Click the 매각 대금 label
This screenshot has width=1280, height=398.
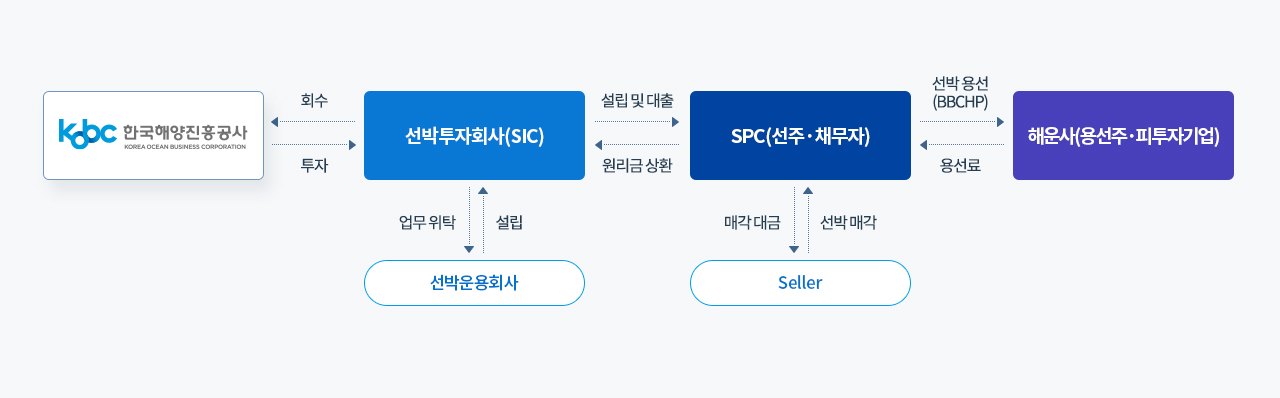(752, 222)
